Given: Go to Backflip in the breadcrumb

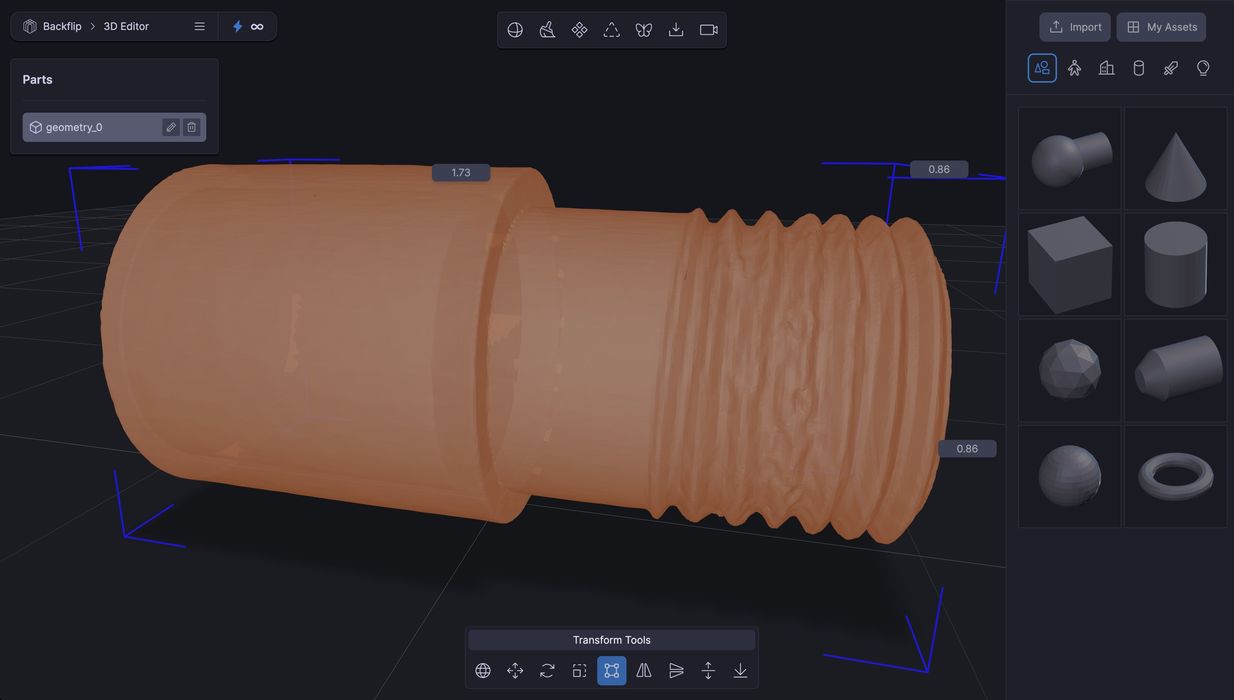Looking at the screenshot, I should click(x=62, y=27).
